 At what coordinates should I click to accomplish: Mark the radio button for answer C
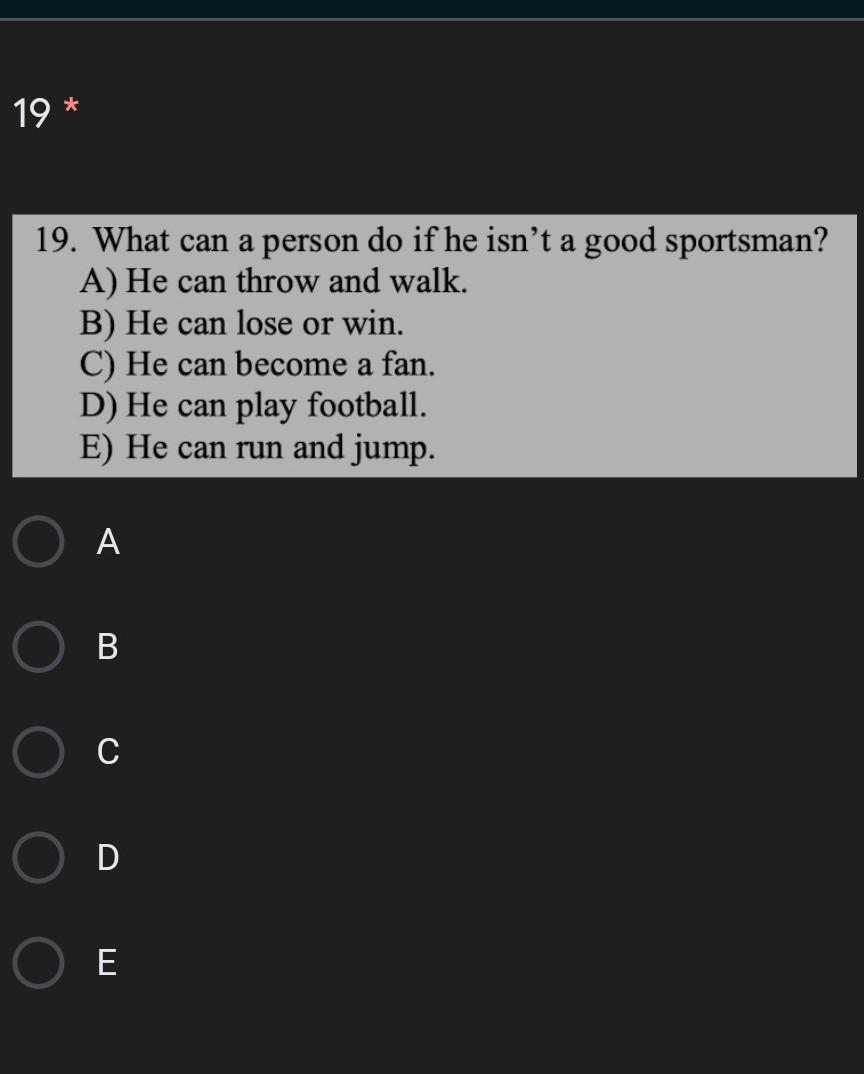pos(39,752)
